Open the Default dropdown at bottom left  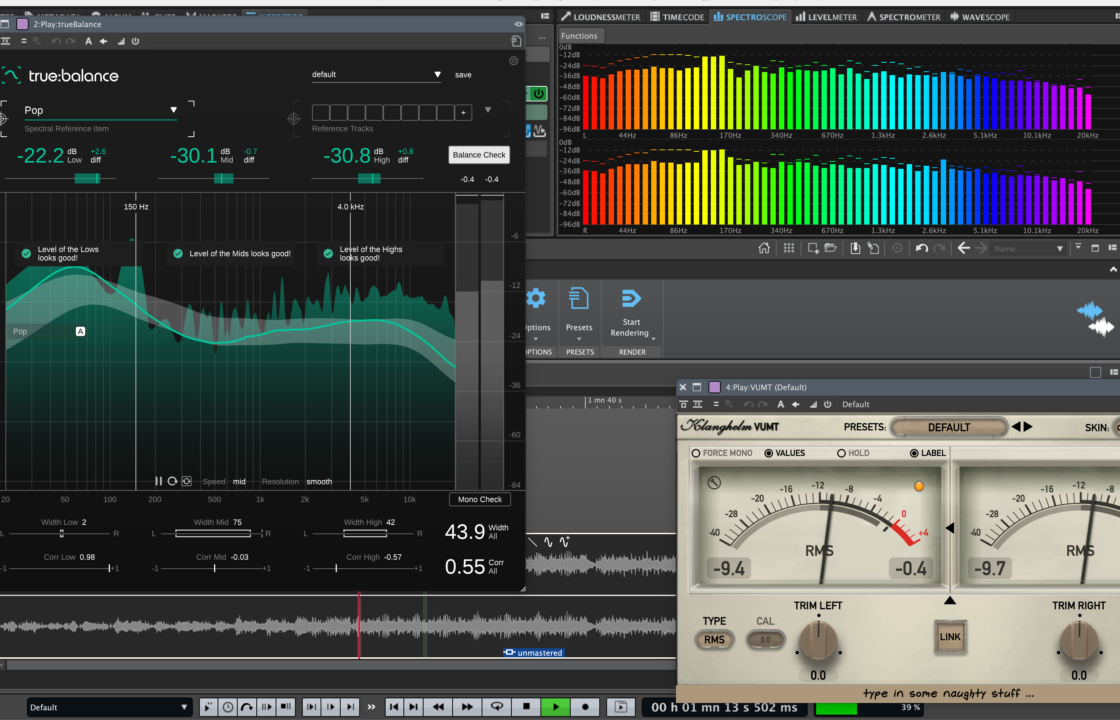pyautogui.click(x=110, y=706)
